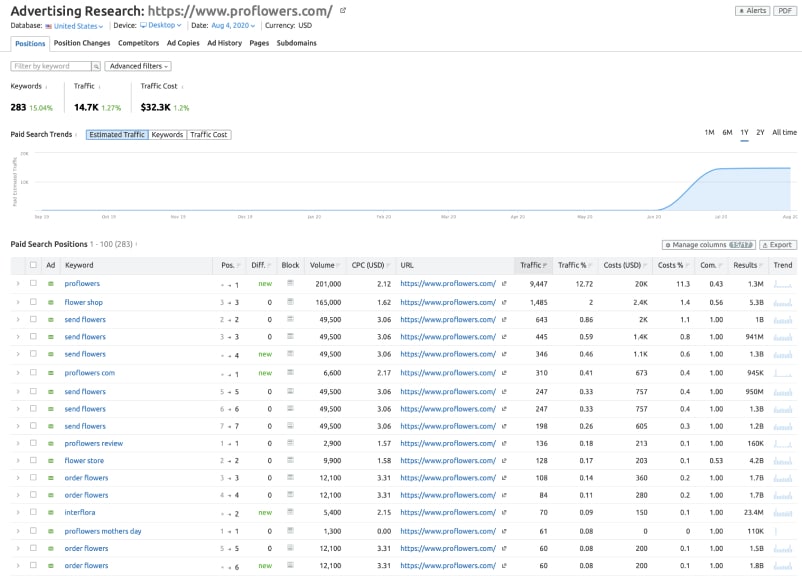Click the ad icon in flower shop row
Viewport: 802px width, 576px height.
click(51, 302)
